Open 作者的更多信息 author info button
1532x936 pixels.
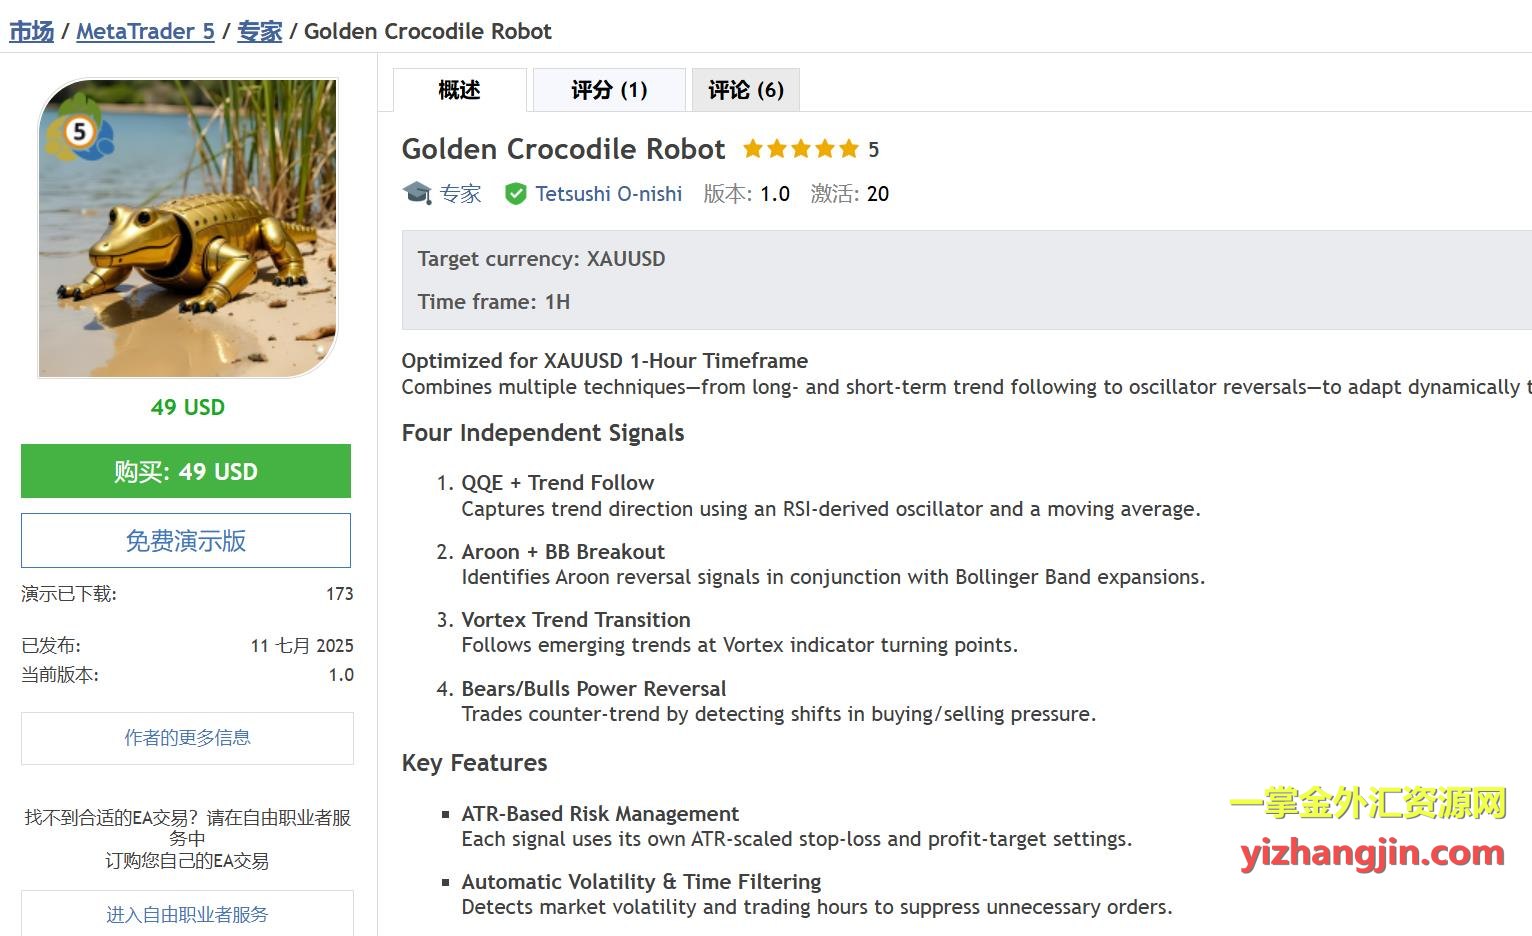pyautogui.click(x=187, y=738)
